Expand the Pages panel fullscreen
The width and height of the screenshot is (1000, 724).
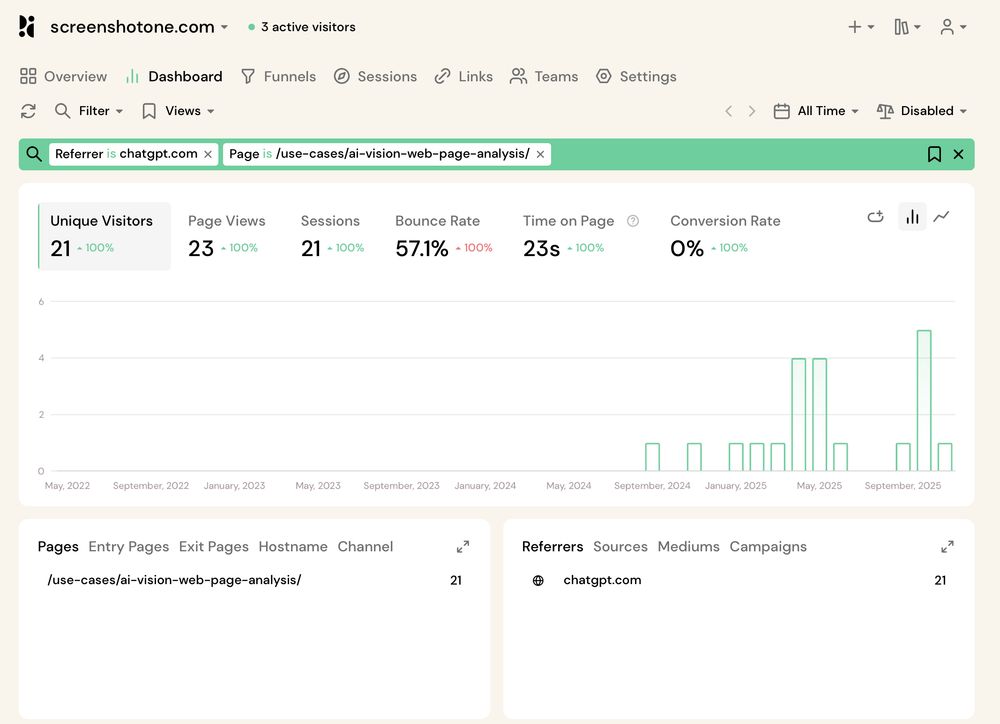[x=463, y=547]
